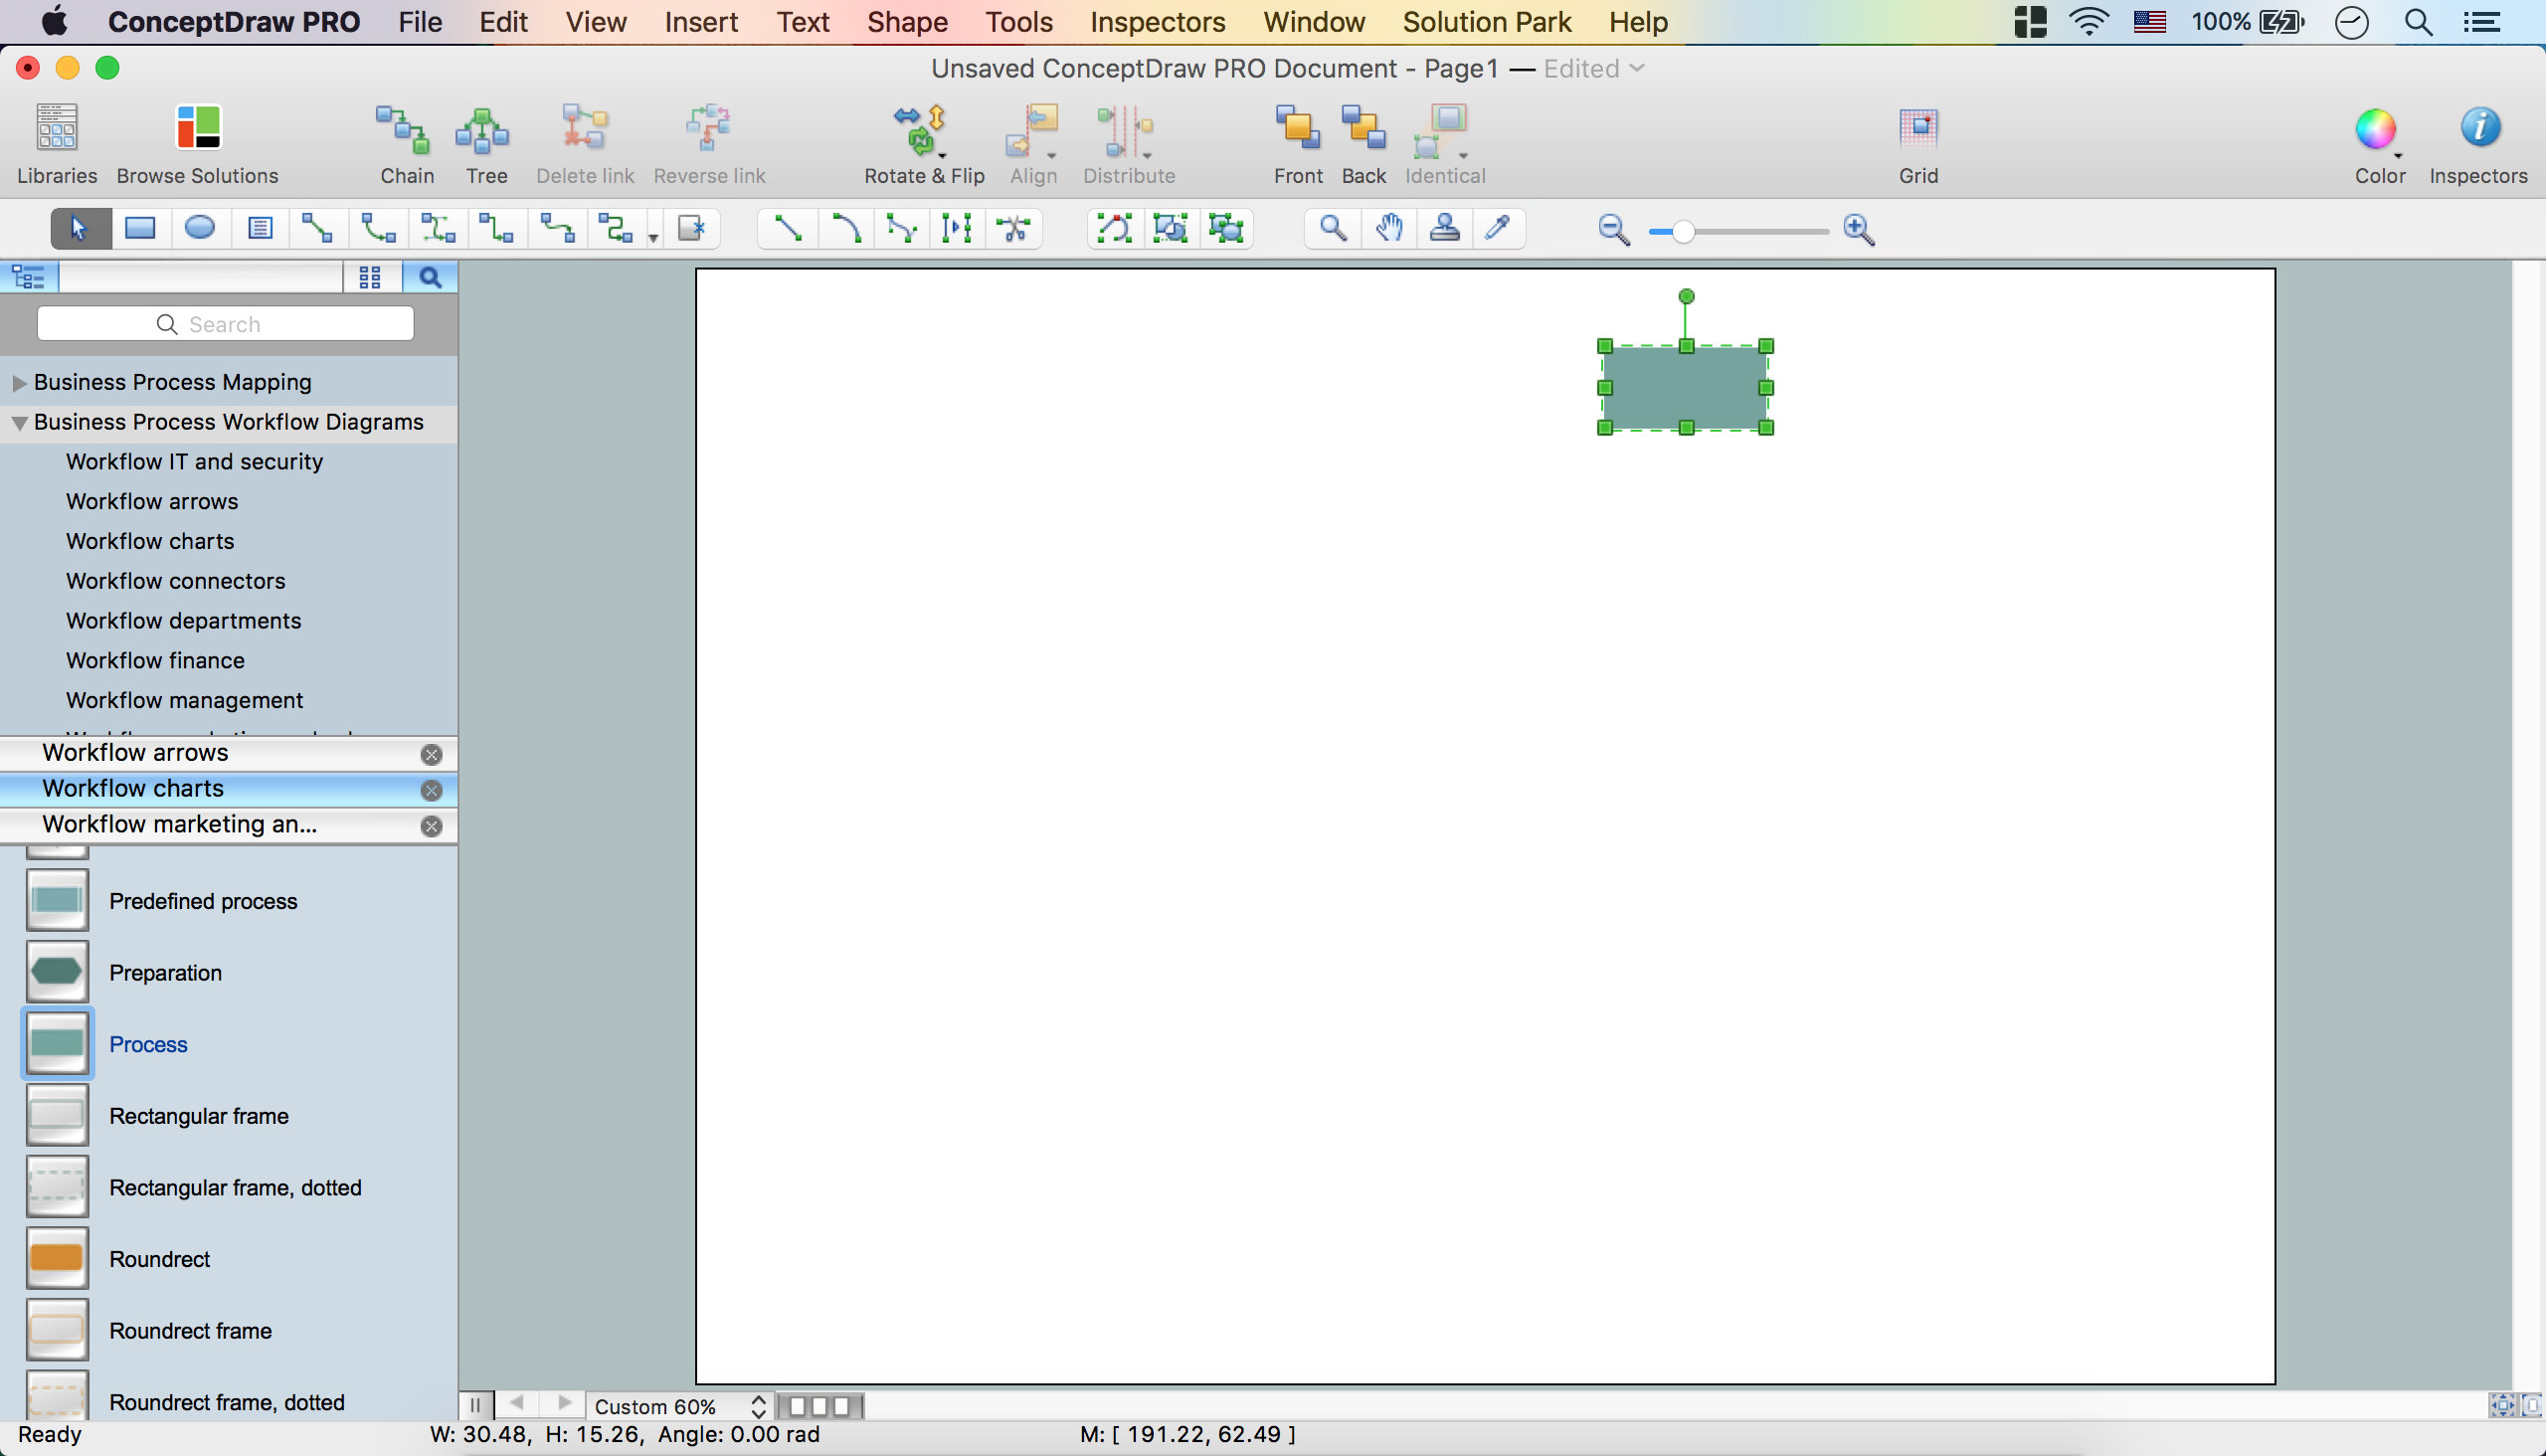Viewport: 2546px width, 1456px height.
Task: Select the hand pan tool
Action: (1388, 229)
